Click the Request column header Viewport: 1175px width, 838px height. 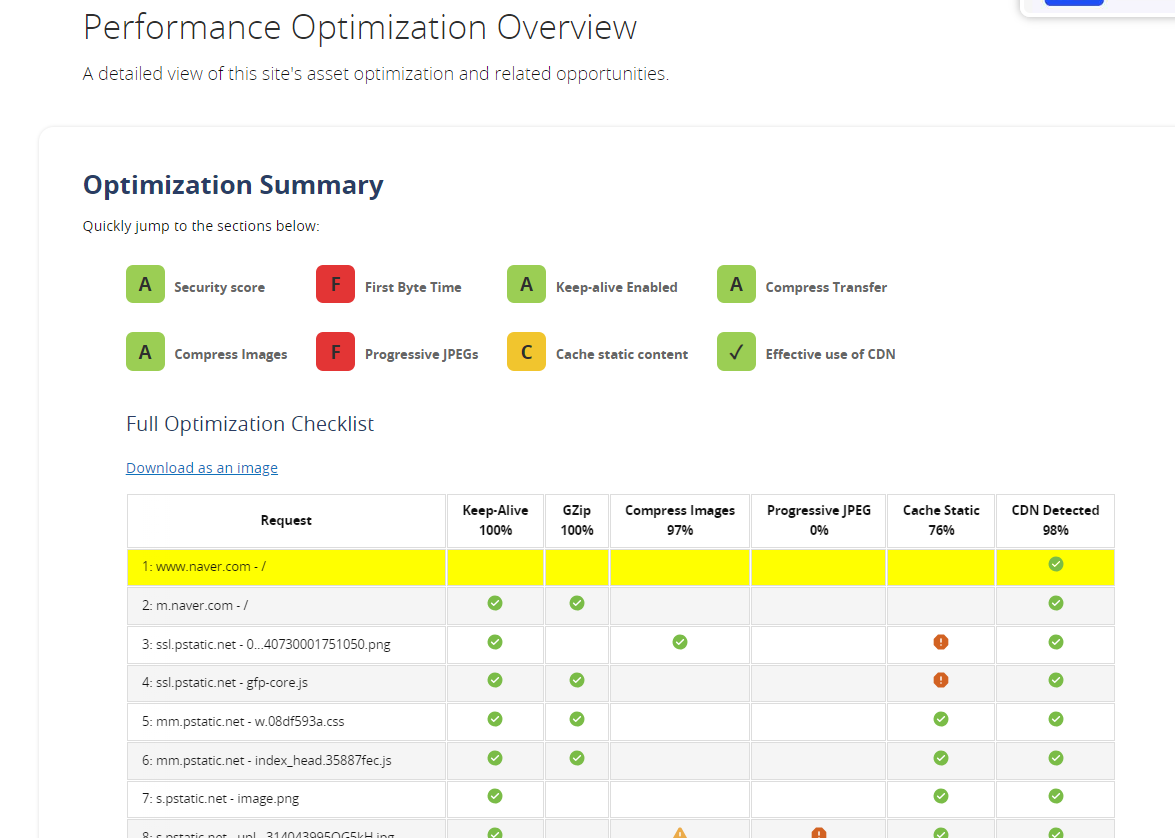tap(286, 521)
